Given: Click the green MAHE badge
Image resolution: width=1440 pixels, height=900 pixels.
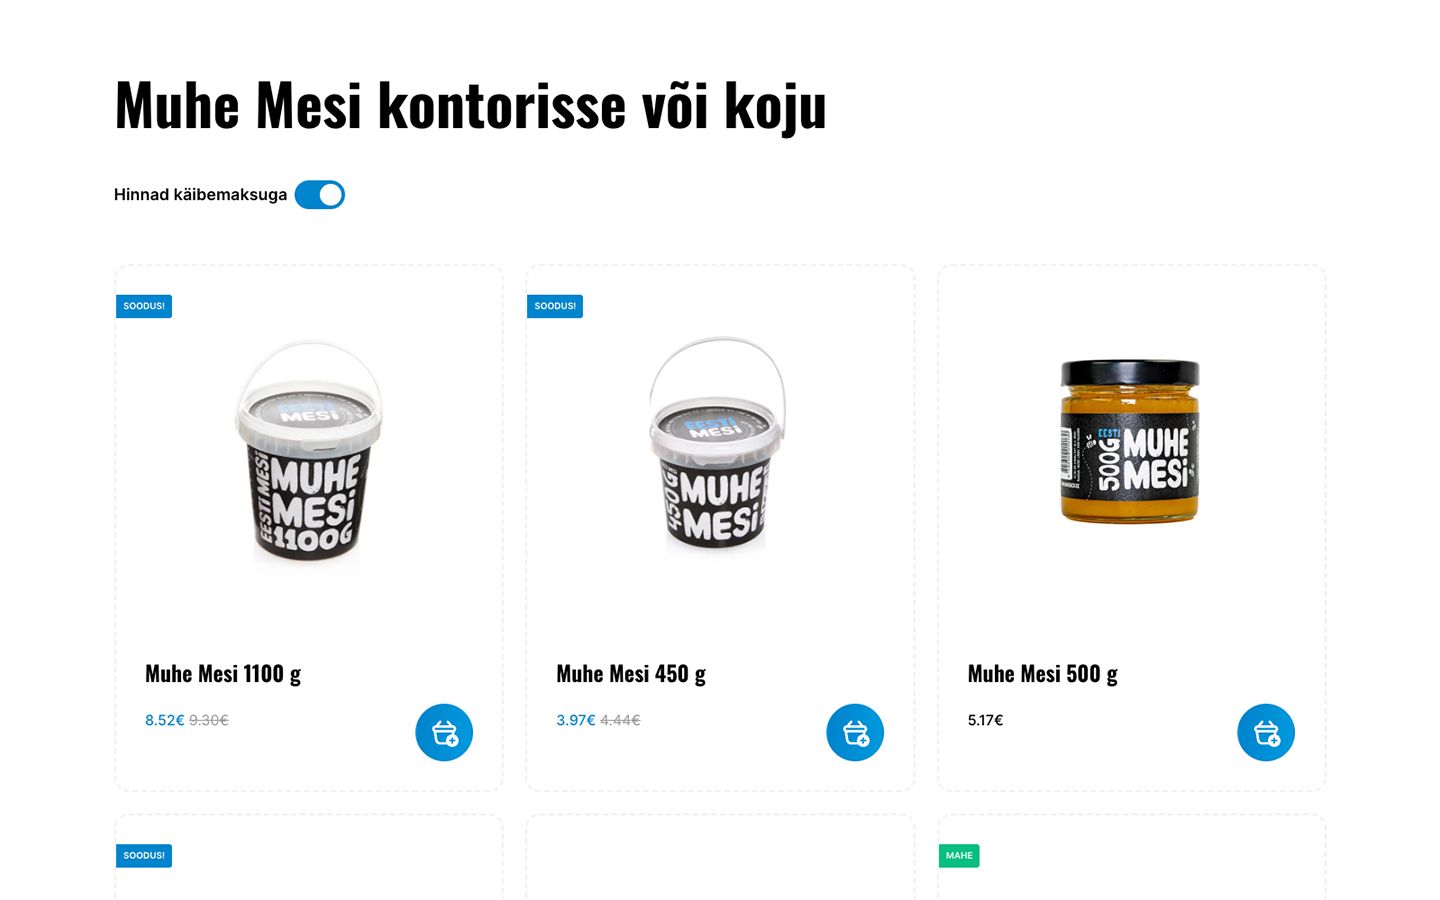Looking at the screenshot, I should pyautogui.click(x=959, y=856).
